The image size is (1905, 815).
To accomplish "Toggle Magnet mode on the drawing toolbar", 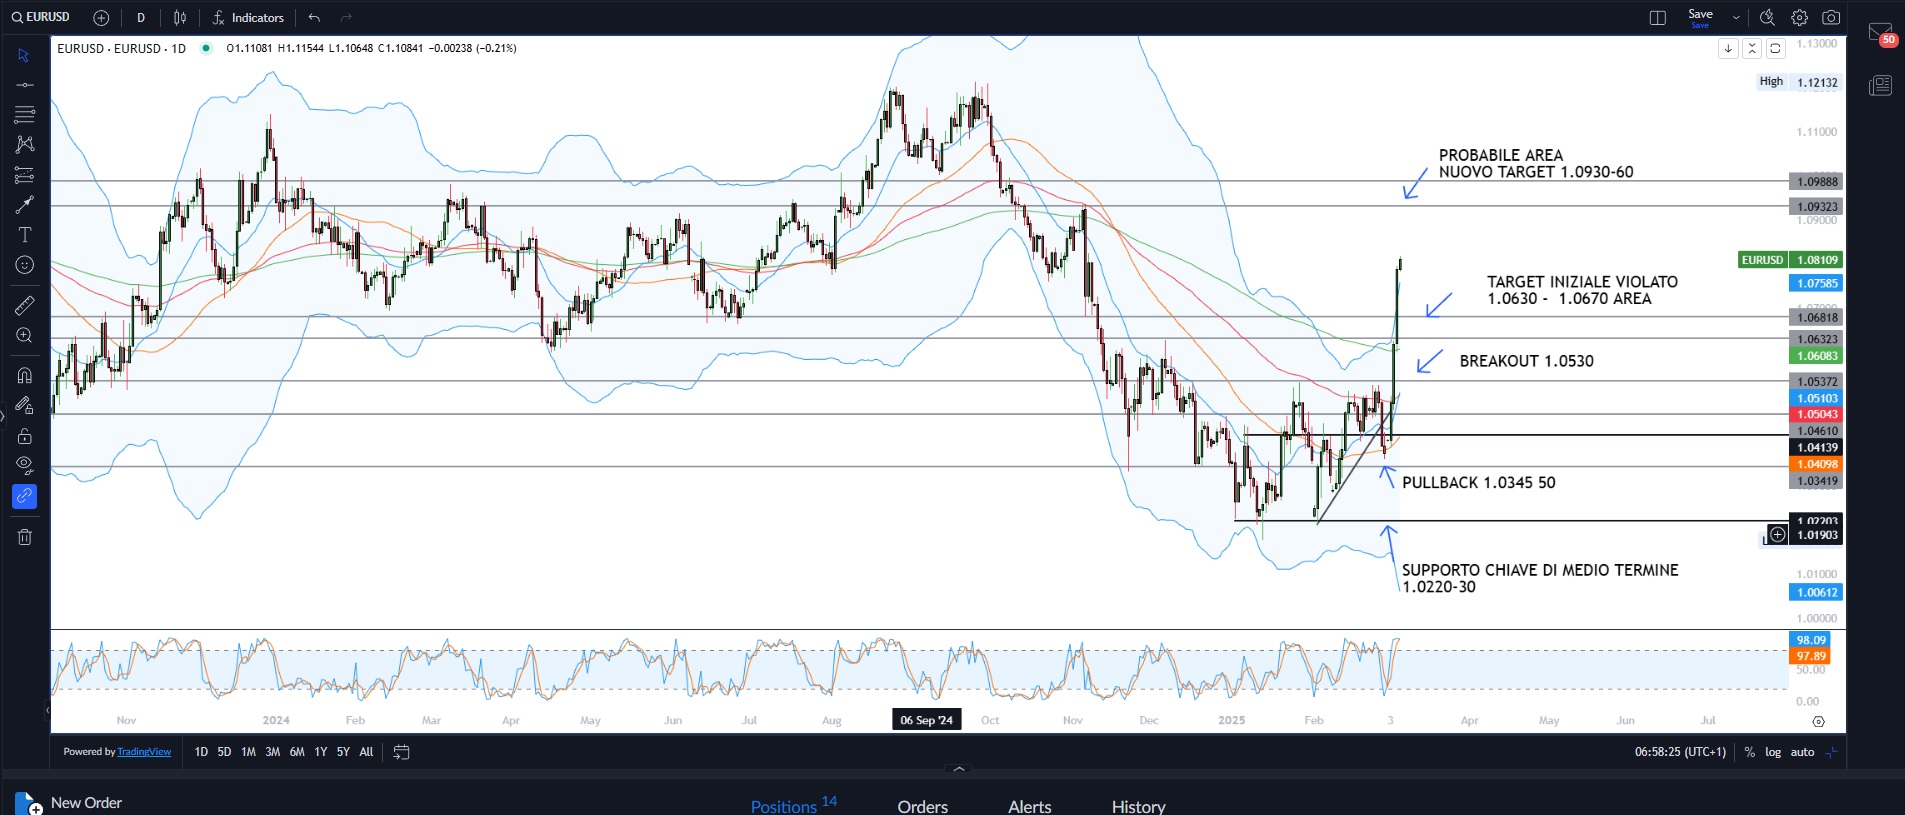I will point(25,376).
